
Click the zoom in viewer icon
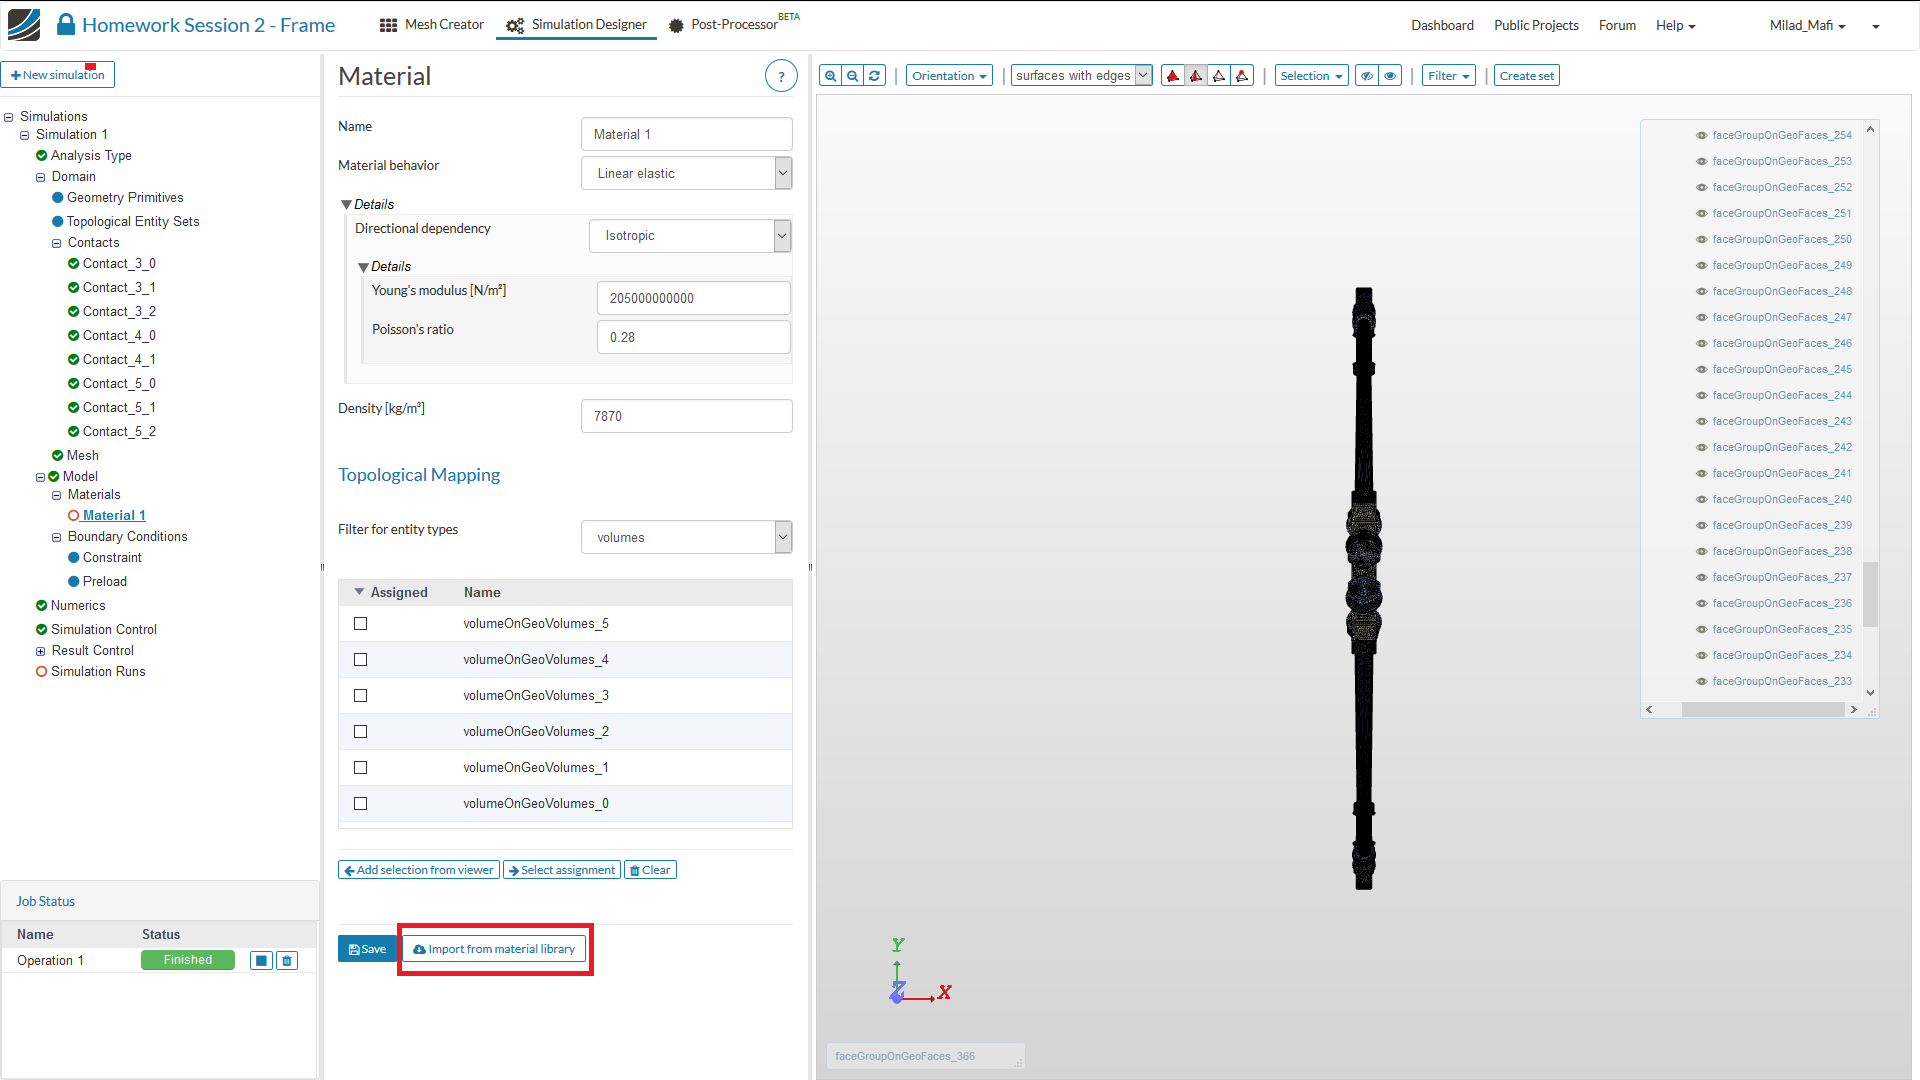click(830, 76)
